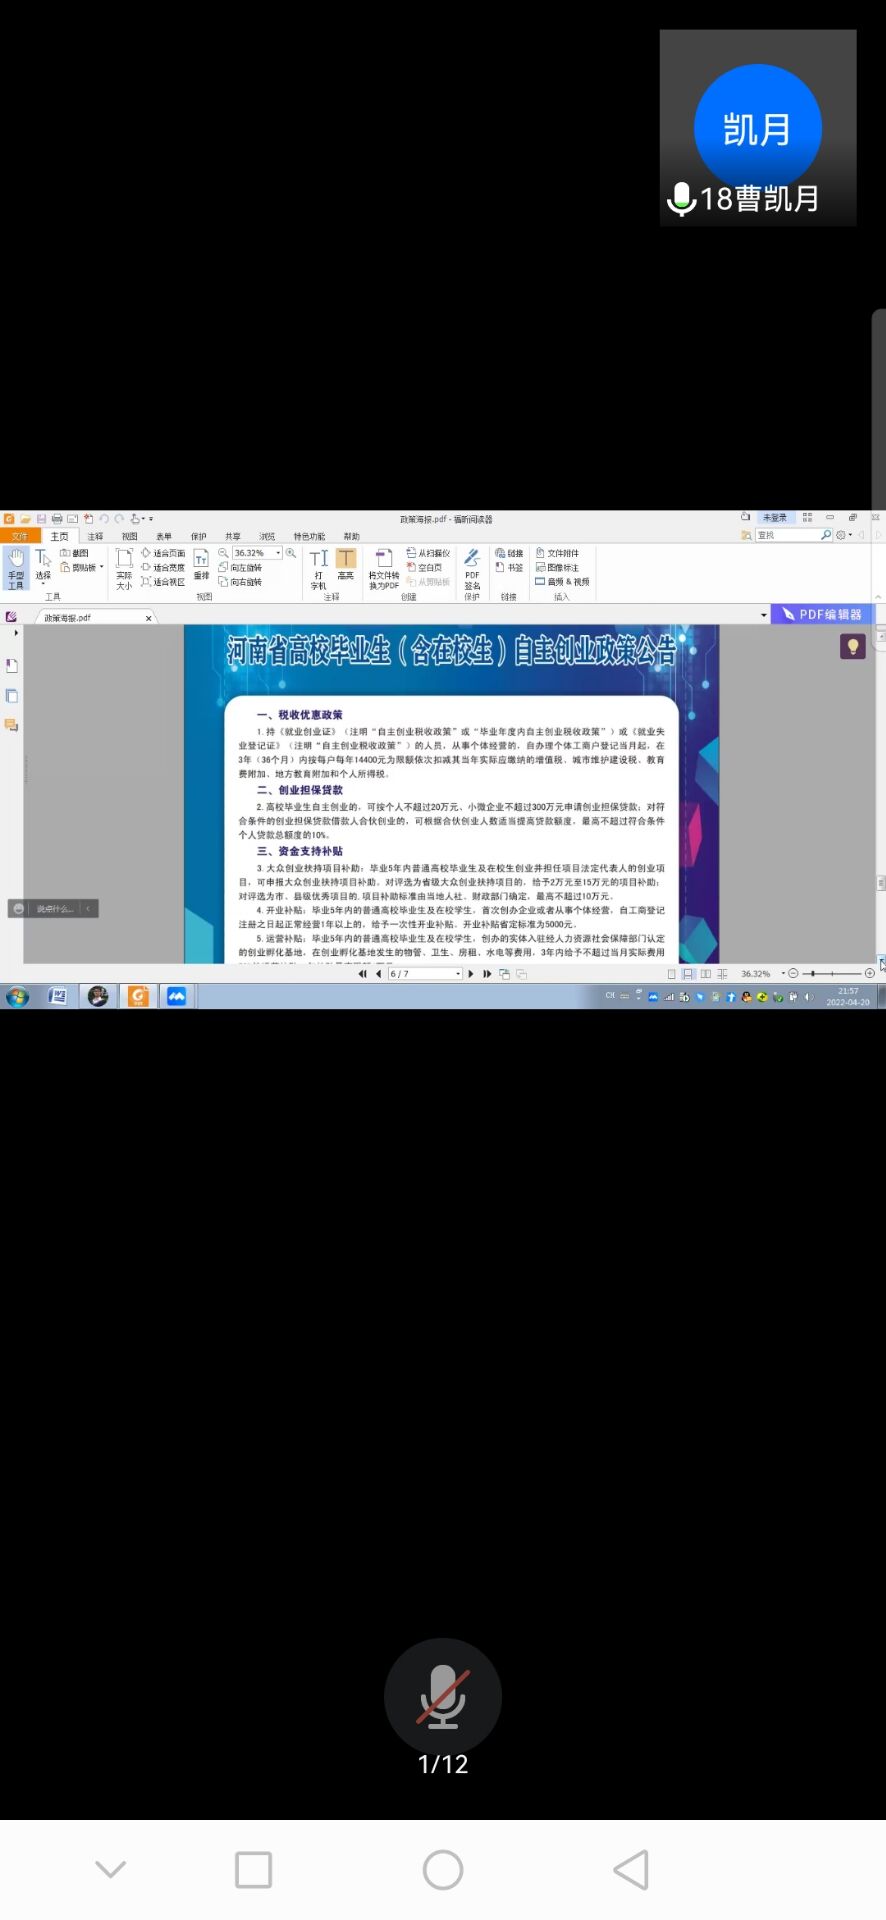Screen dimensions: 886x1920
Task: Select the Hand tool in the ribbon
Action: 16,566
